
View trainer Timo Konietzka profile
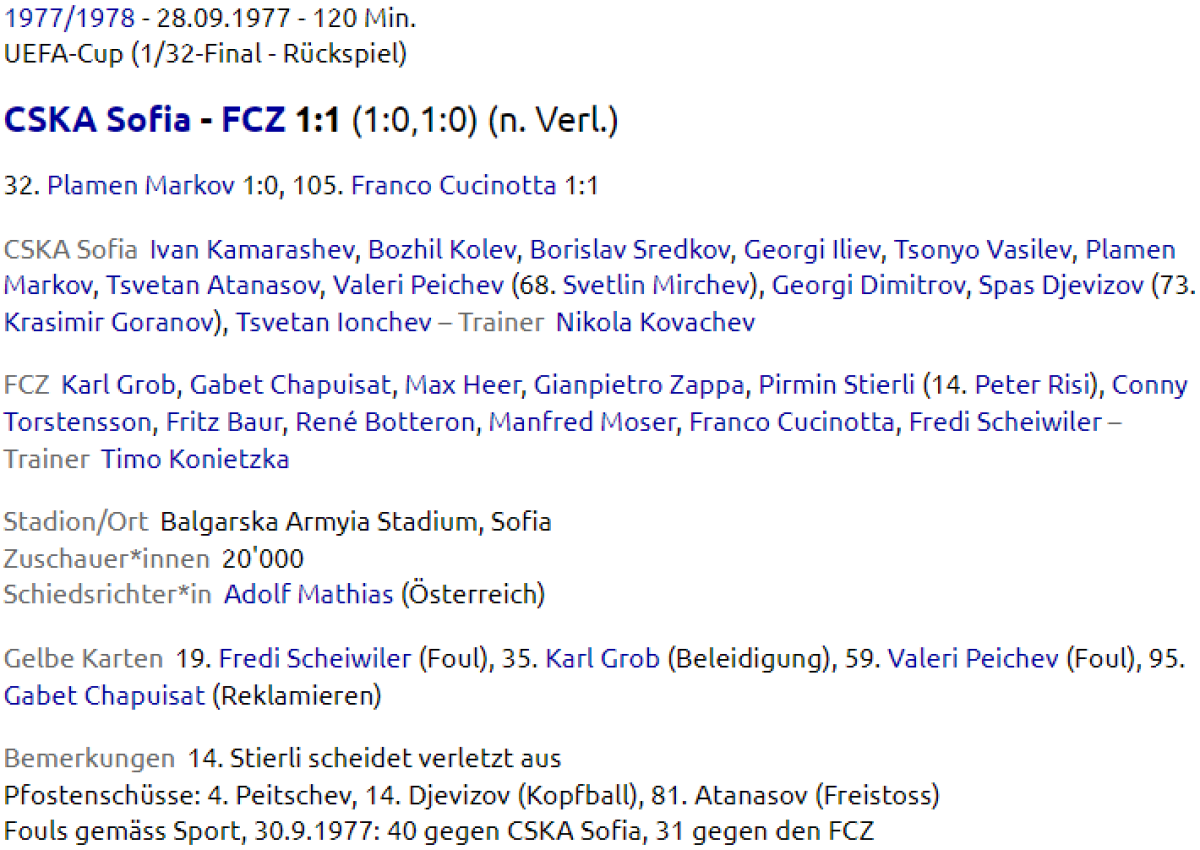[x=195, y=459]
